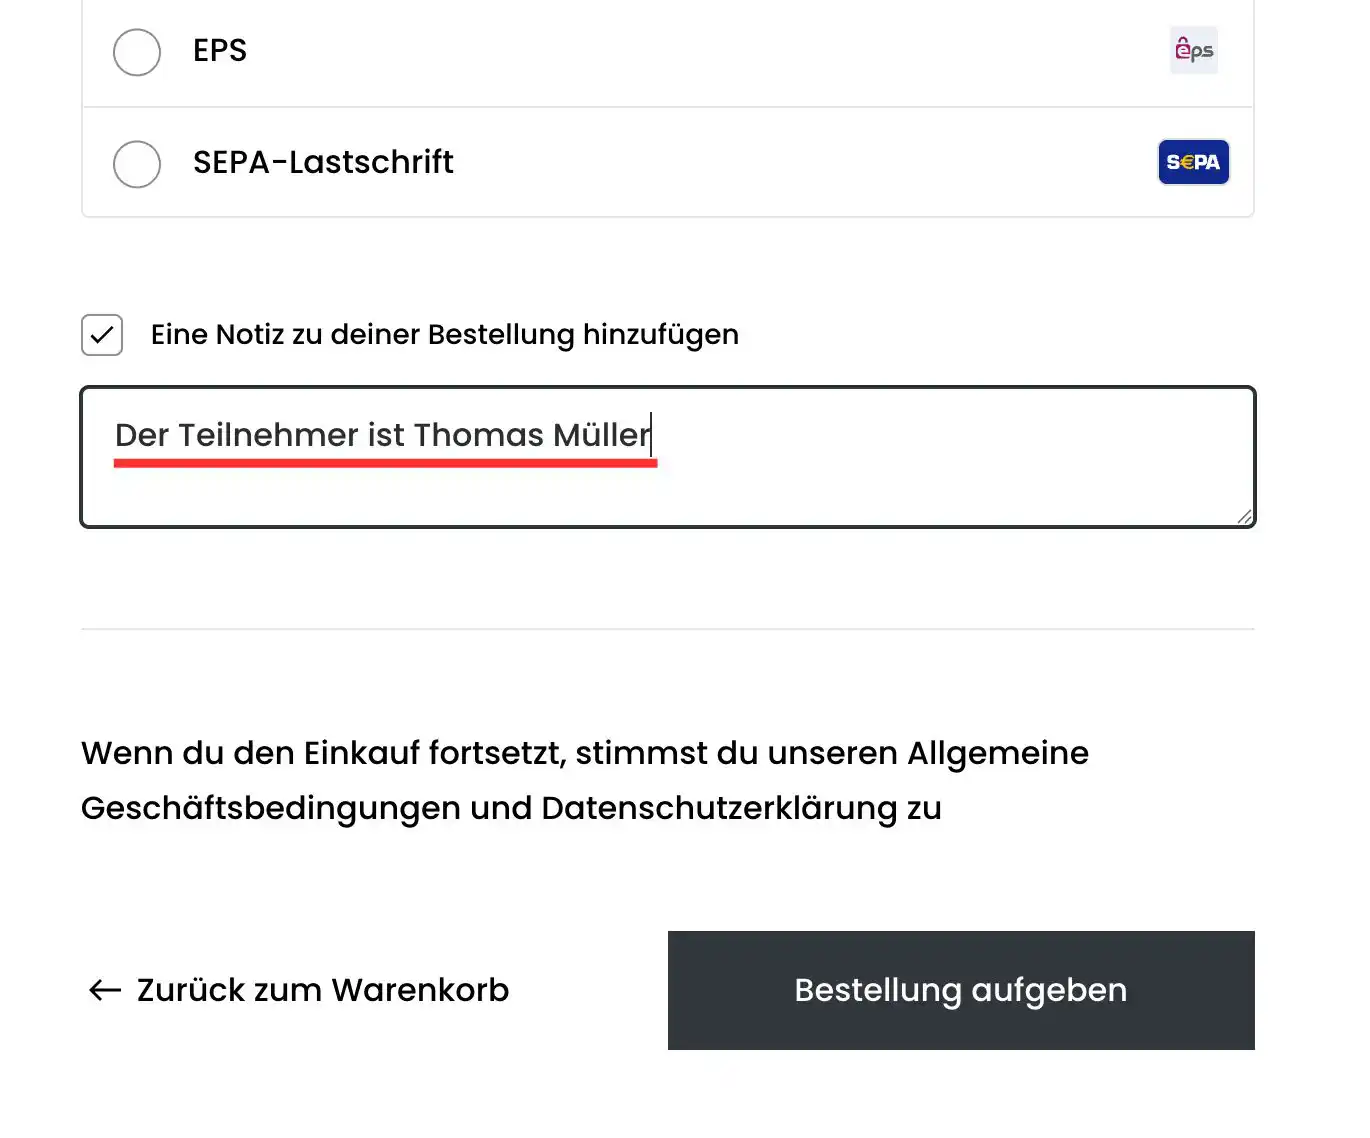The width and height of the screenshot is (1370, 1138).
Task: Select the EPS payment radio button
Action: click(x=137, y=52)
